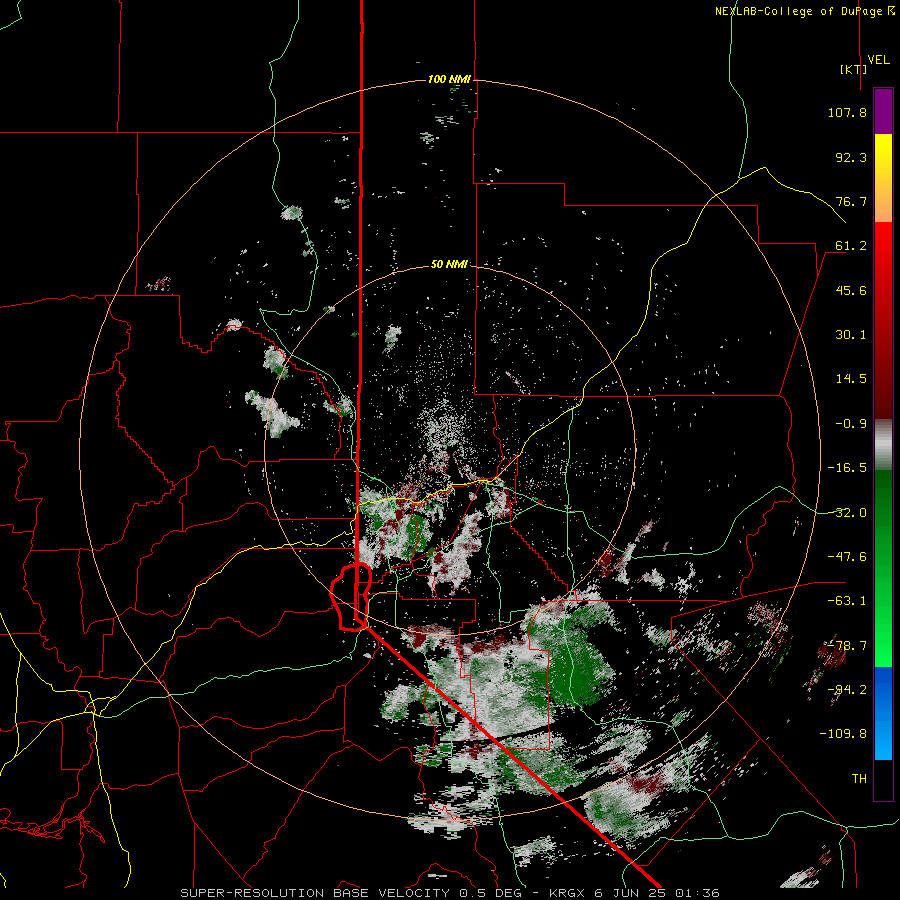900x900 pixels.
Task: Click the 76.7 velocity scale value
Action: click(851, 201)
